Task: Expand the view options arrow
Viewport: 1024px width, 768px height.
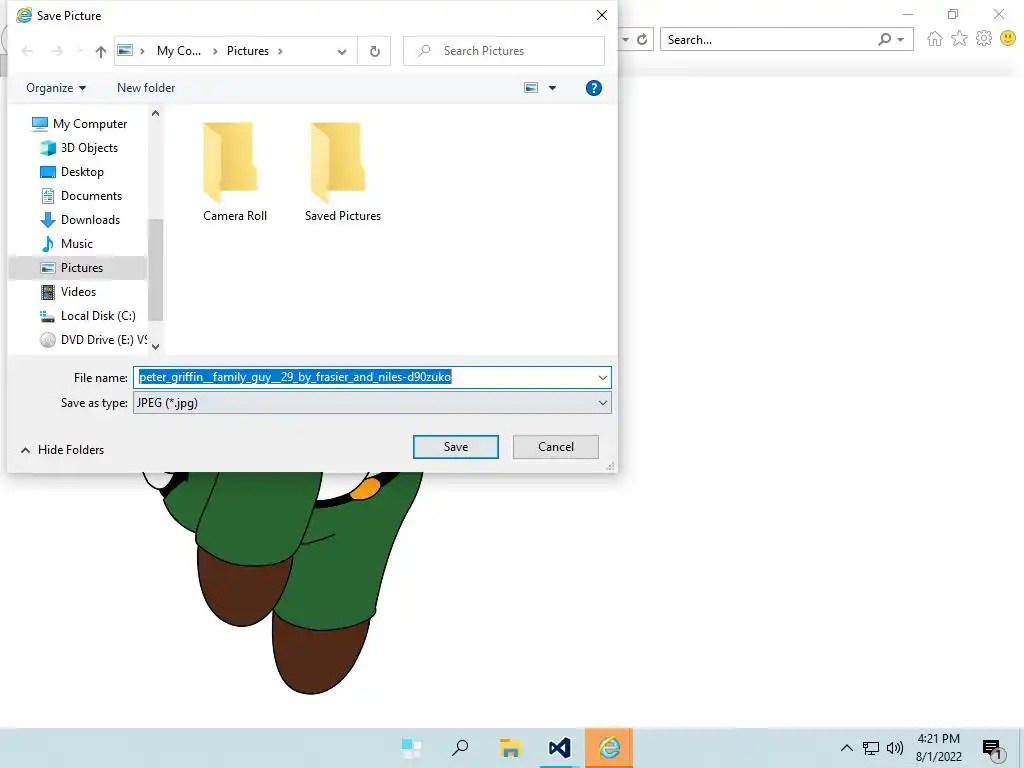Action: coord(552,88)
